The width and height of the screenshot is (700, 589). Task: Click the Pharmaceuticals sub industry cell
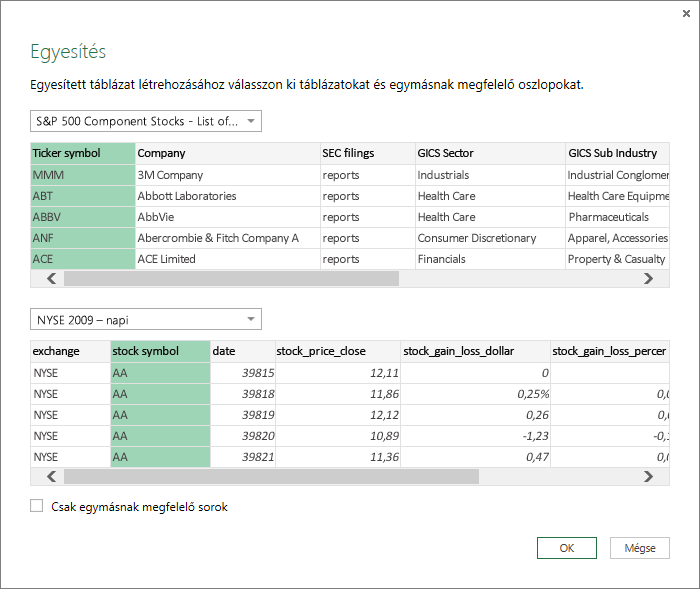(x=617, y=217)
